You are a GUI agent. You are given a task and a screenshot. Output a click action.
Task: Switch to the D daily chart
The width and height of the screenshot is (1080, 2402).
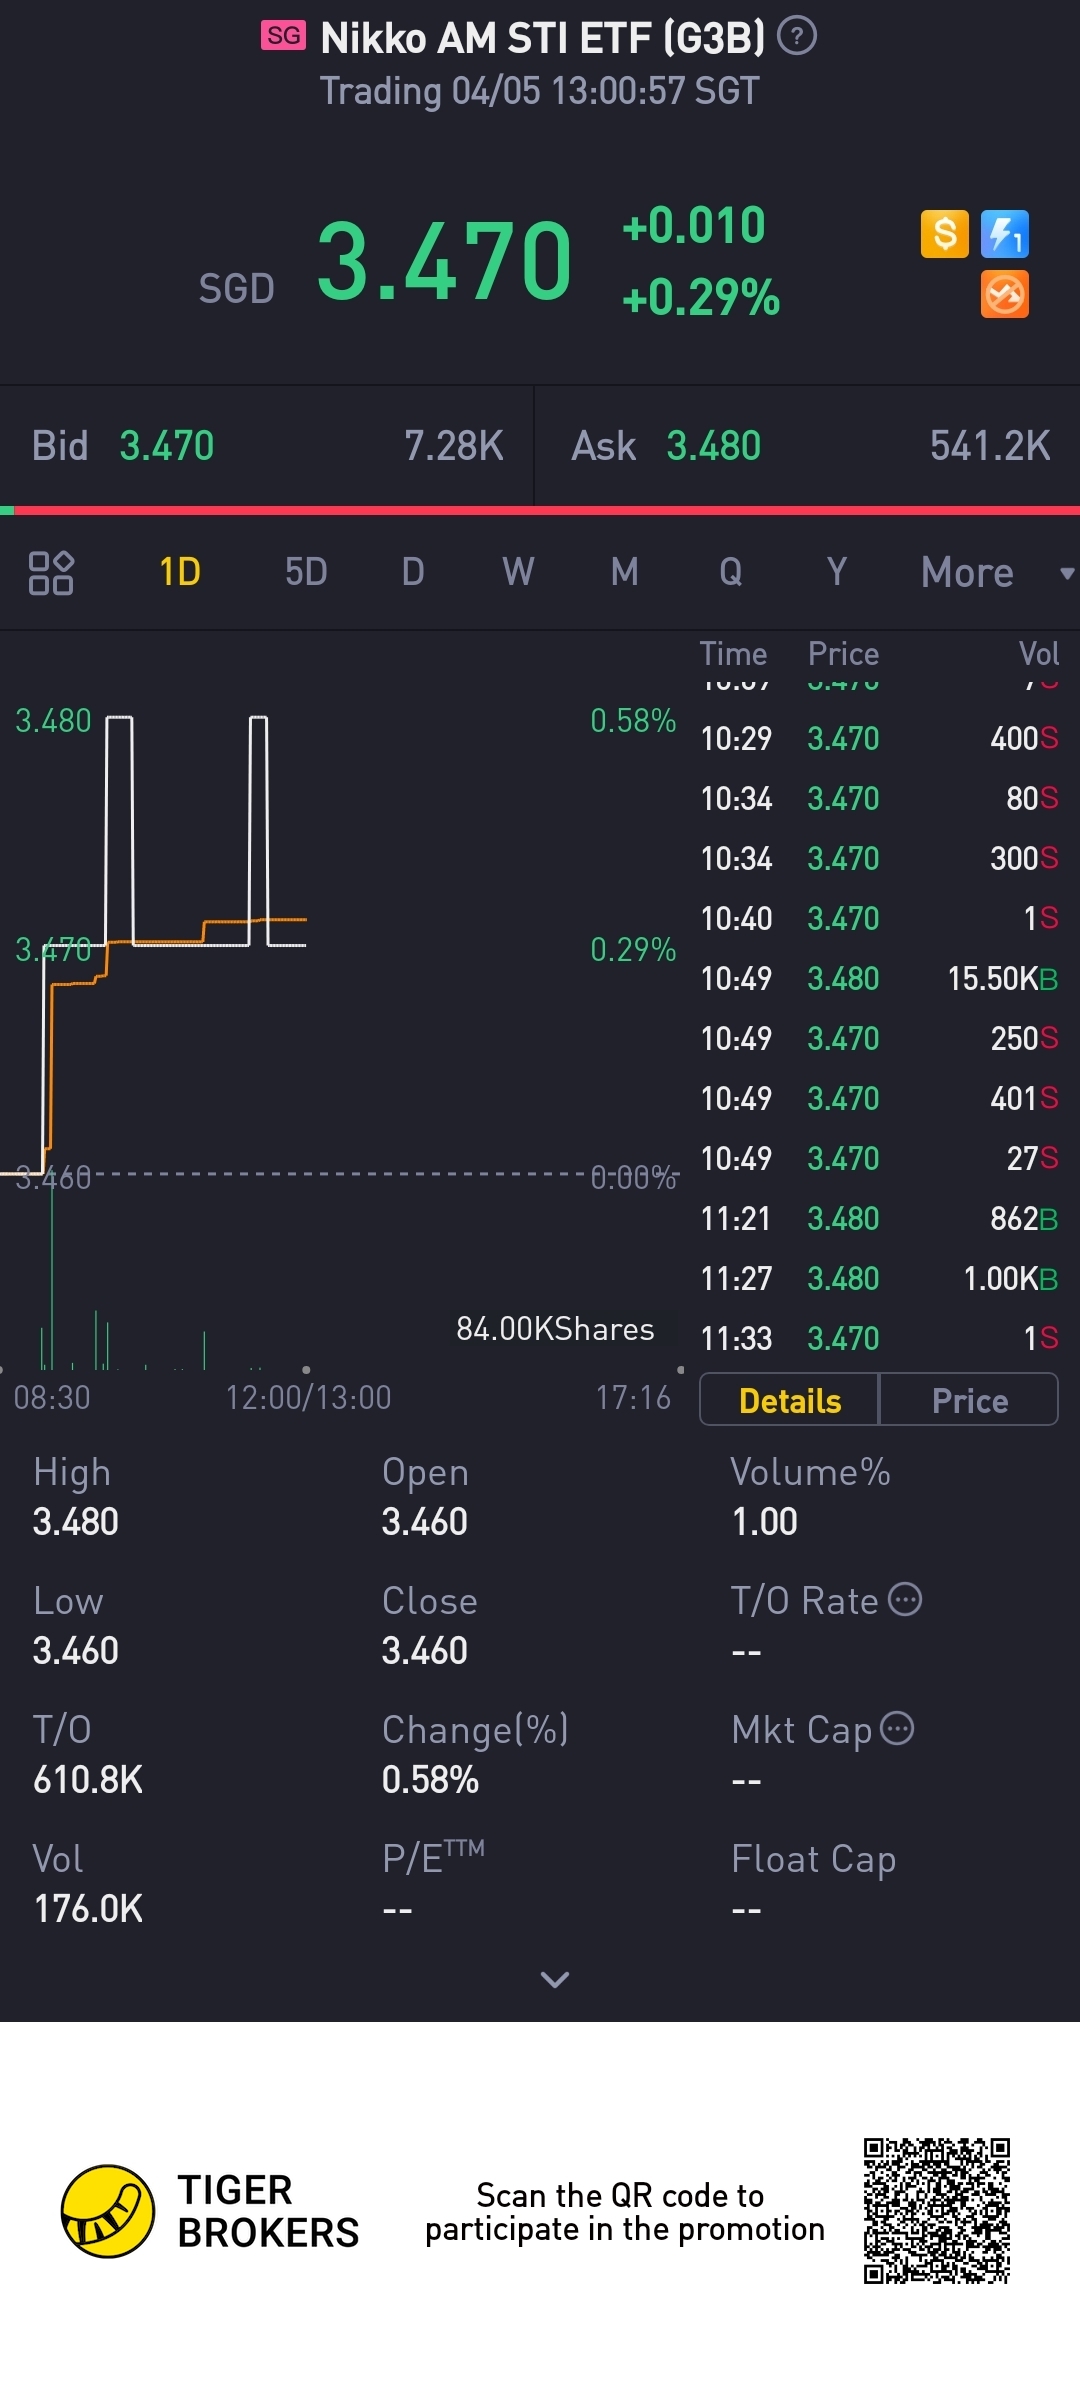coord(413,573)
